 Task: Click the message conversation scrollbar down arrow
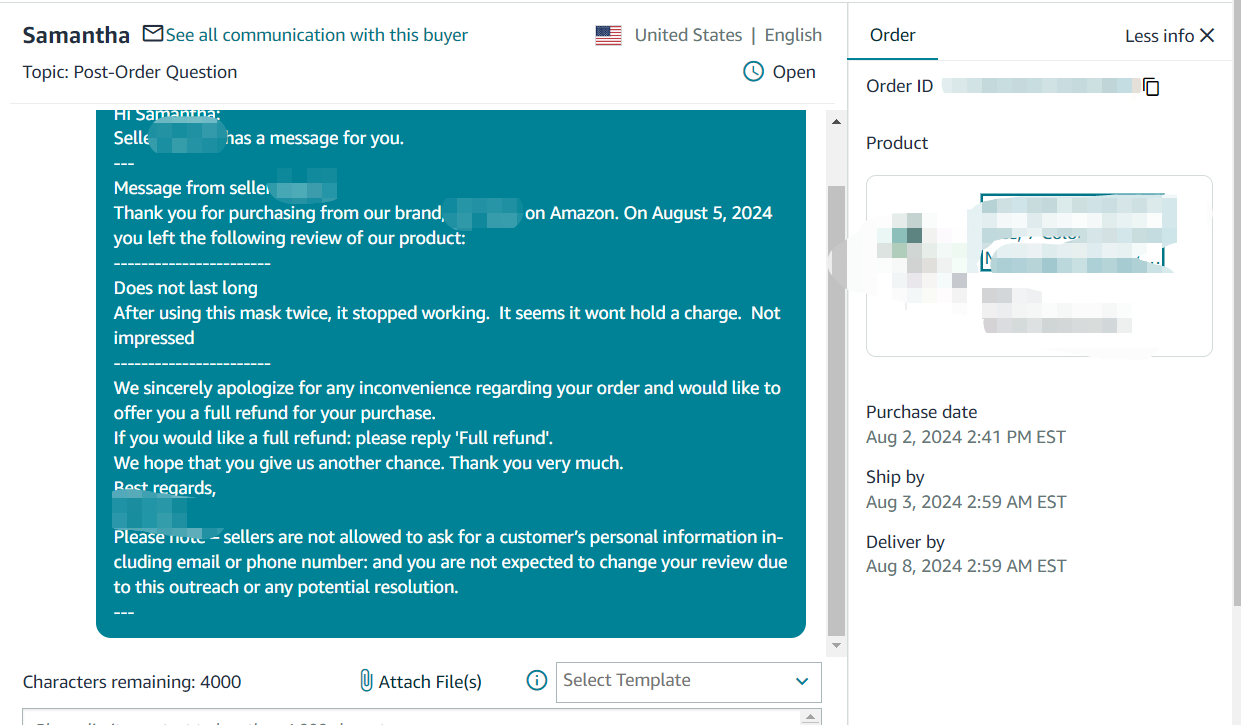[x=837, y=647]
